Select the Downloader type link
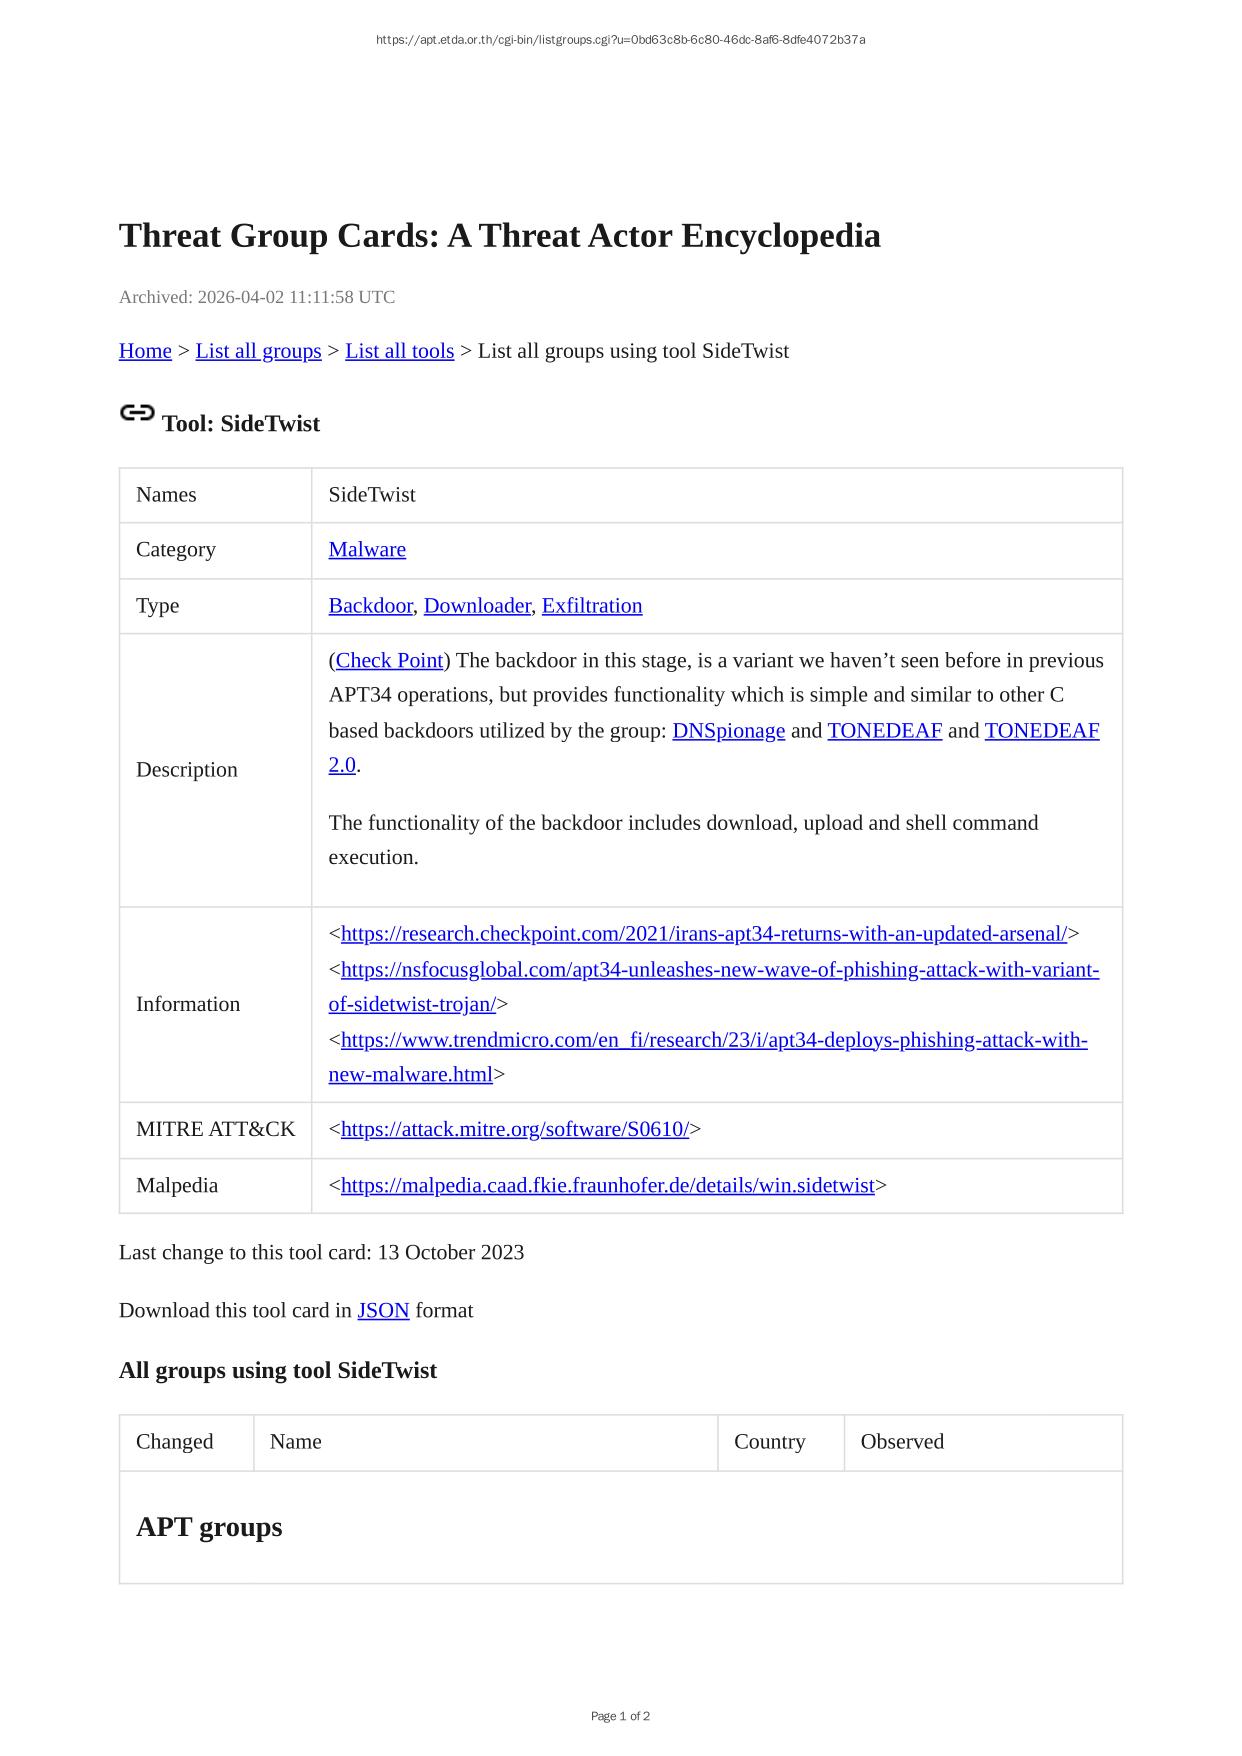 click(x=477, y=606)
